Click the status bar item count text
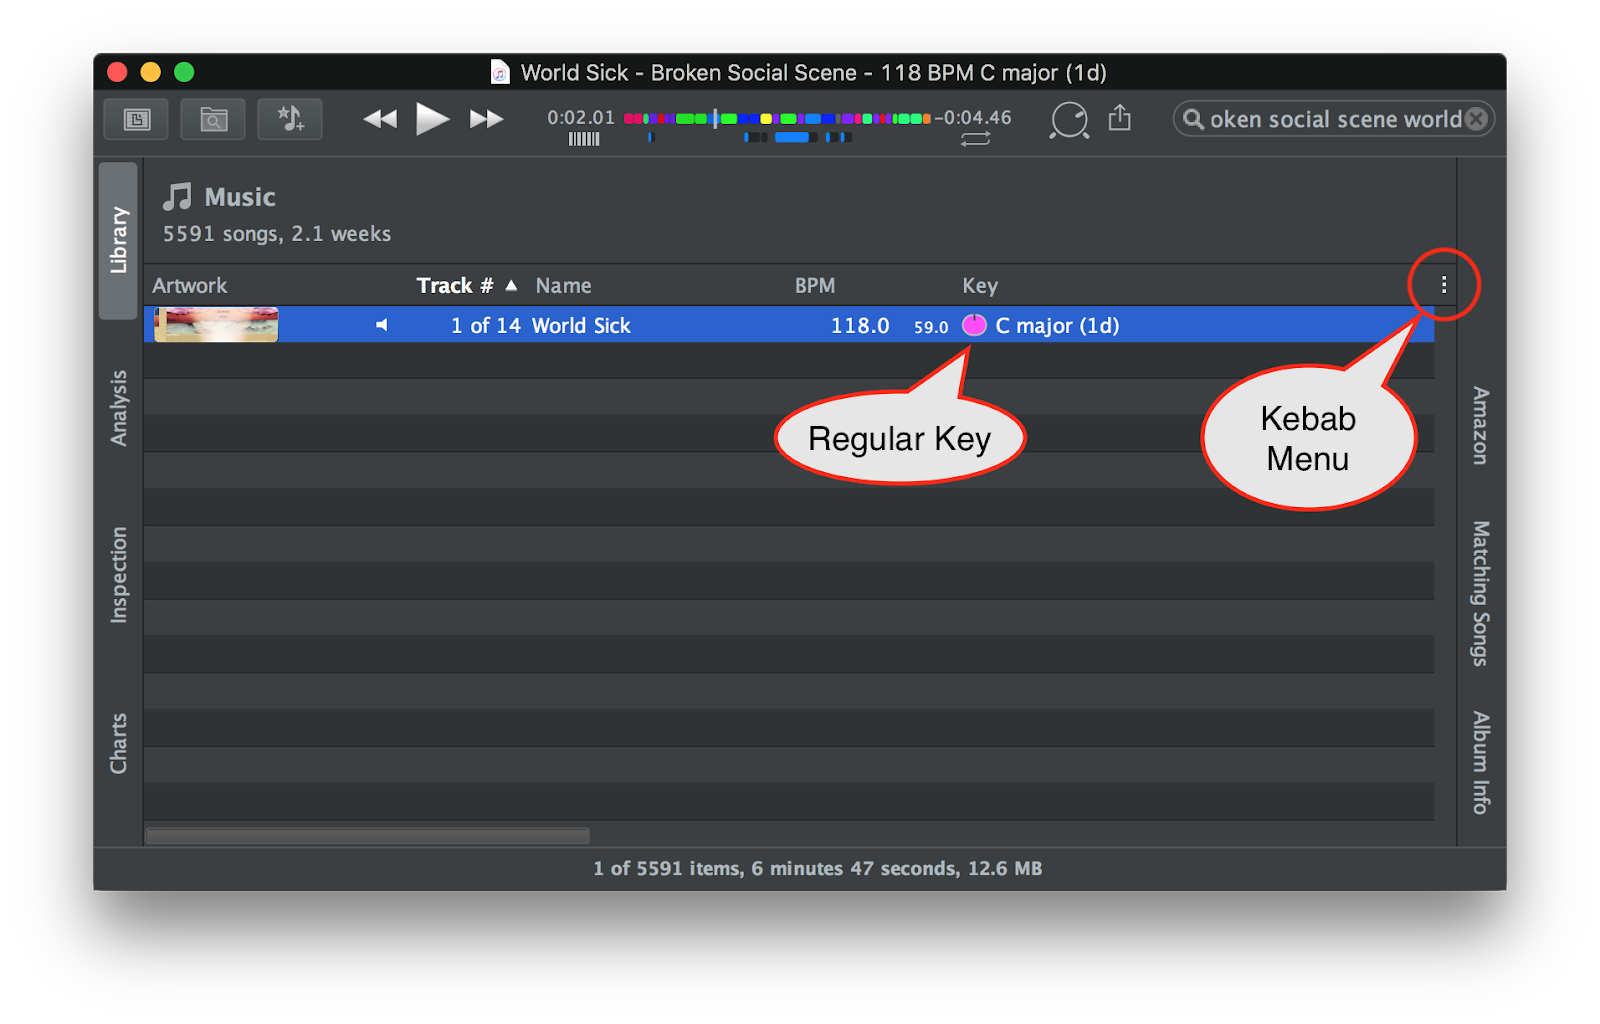Screen dimensions: 1600x1024 click(818, 868)
